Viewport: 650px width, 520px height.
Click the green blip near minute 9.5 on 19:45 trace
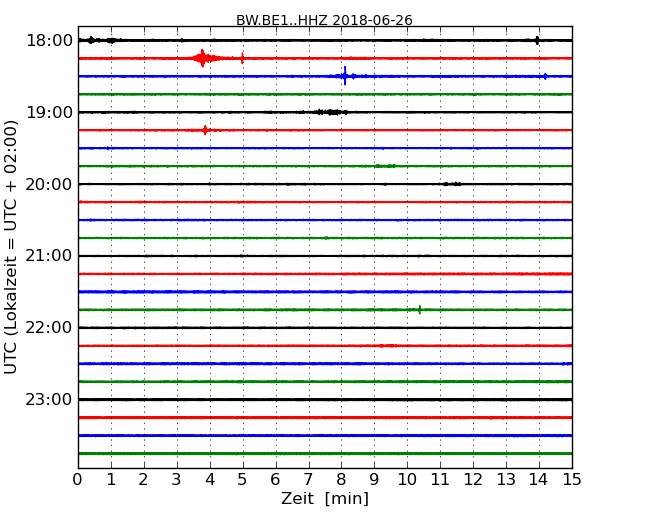point(386,166)
